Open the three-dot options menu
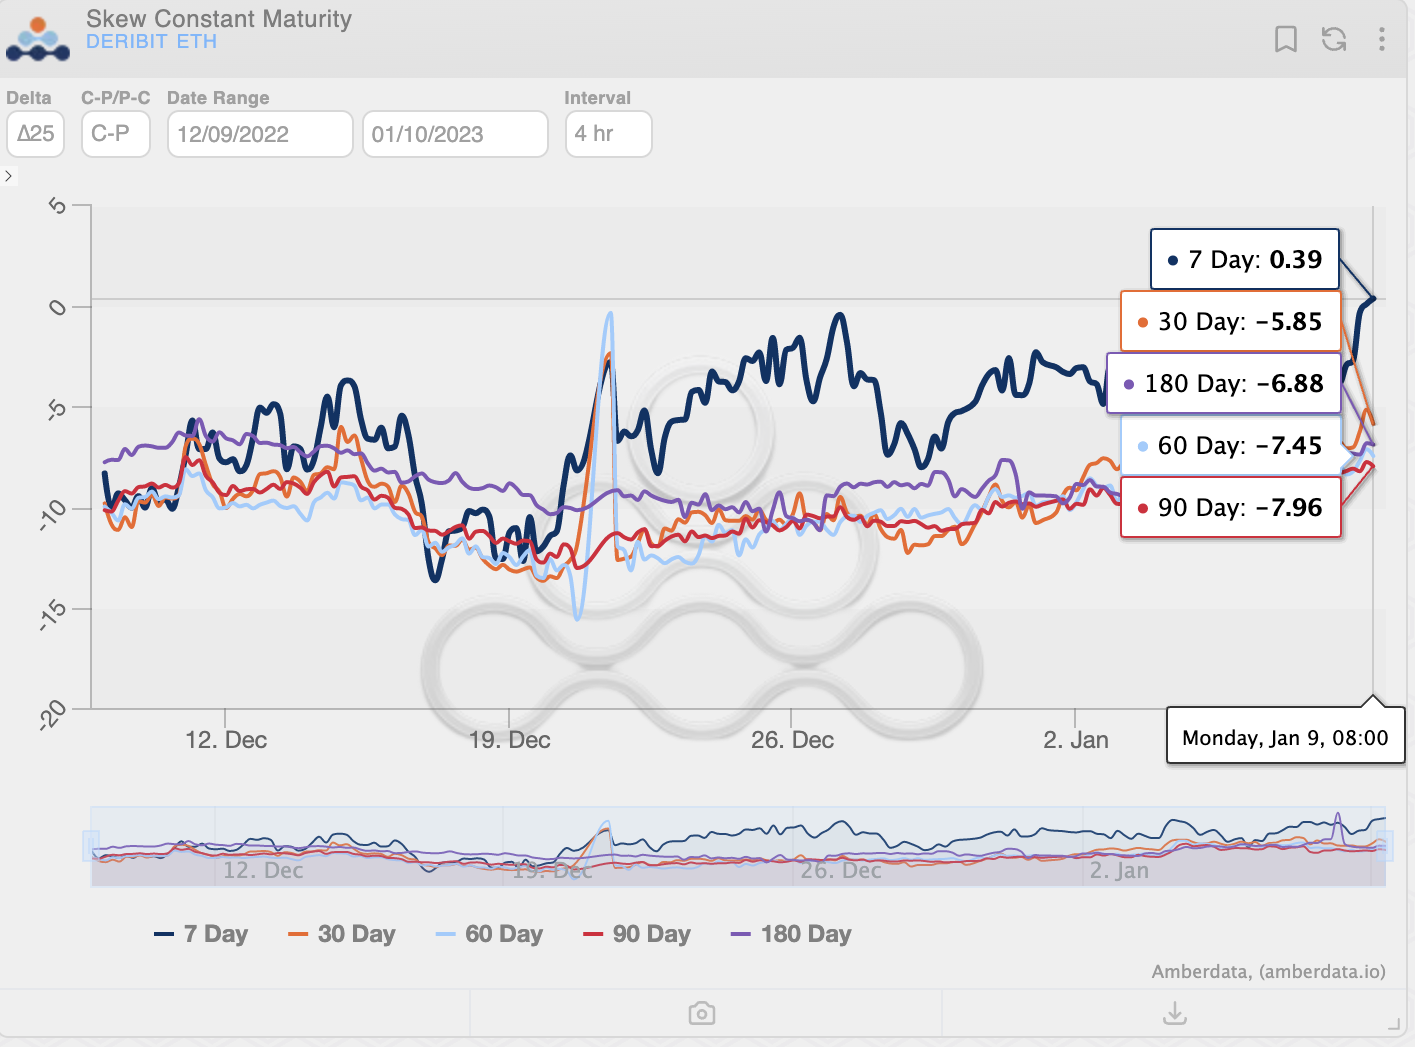The height and width of the screenshot is (1047, 1415). (1382, 39)
